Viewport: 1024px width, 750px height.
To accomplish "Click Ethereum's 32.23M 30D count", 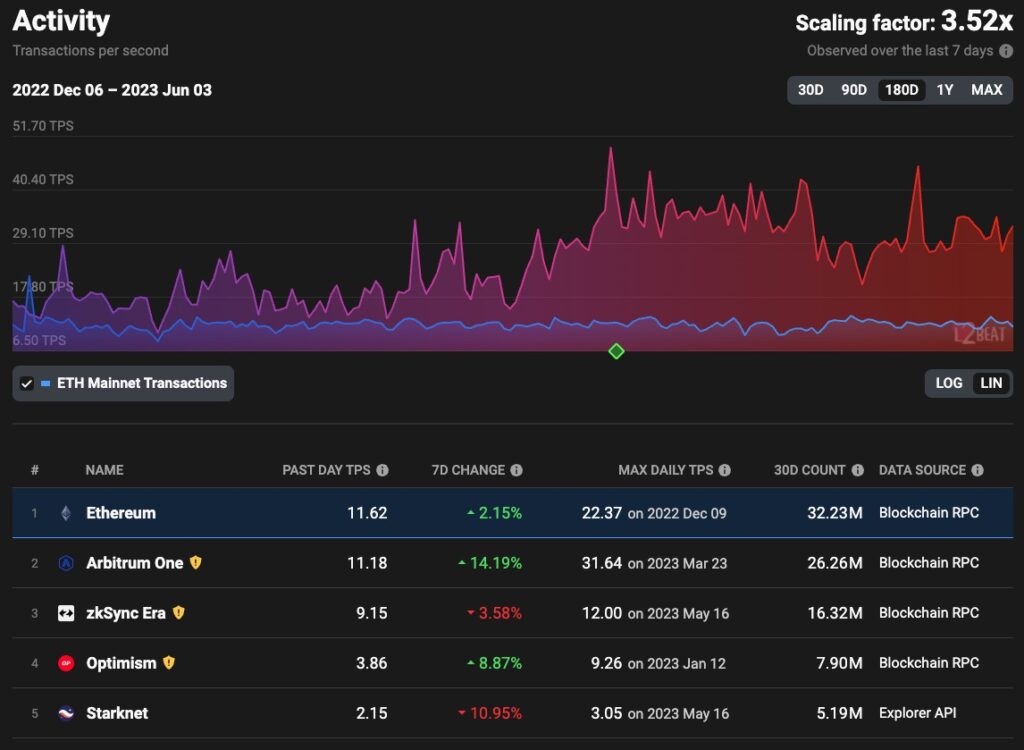I will point(835,514).
